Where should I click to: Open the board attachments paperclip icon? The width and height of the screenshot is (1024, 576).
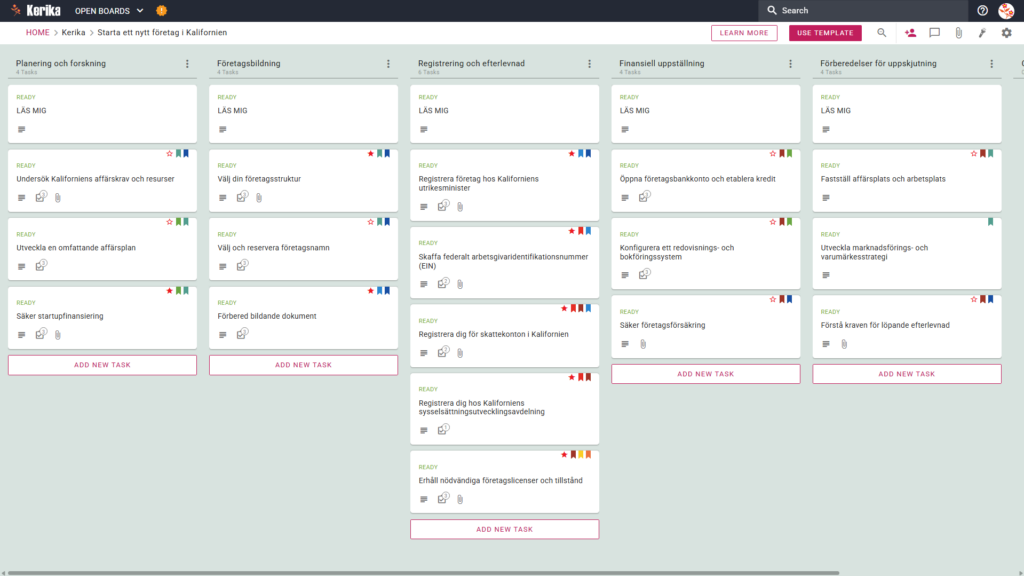pos(958,33)
